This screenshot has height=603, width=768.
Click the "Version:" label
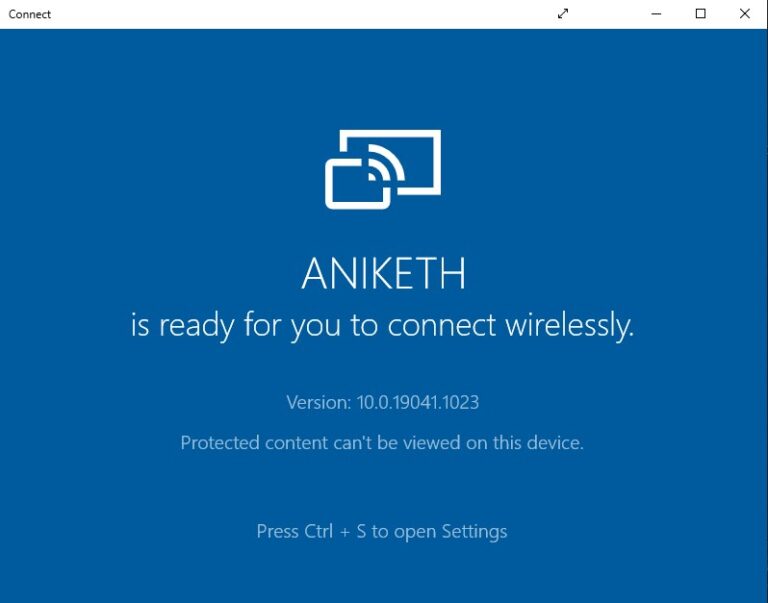coord(319,402)
